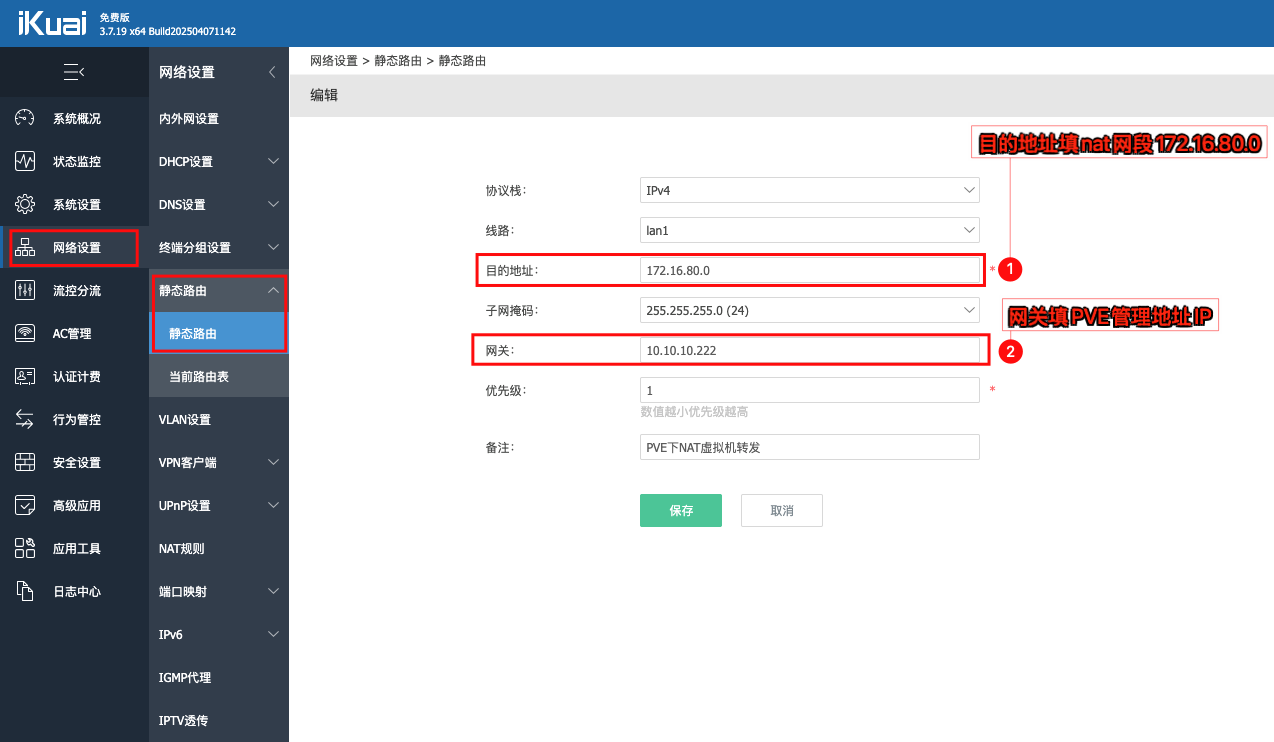
Task: Click the System Overview gauge icon
Action: [25, 118]
